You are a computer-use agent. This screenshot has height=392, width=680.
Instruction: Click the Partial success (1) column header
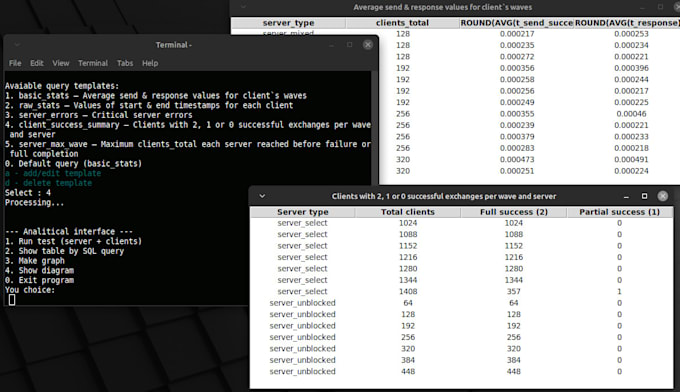coord(620,212)
